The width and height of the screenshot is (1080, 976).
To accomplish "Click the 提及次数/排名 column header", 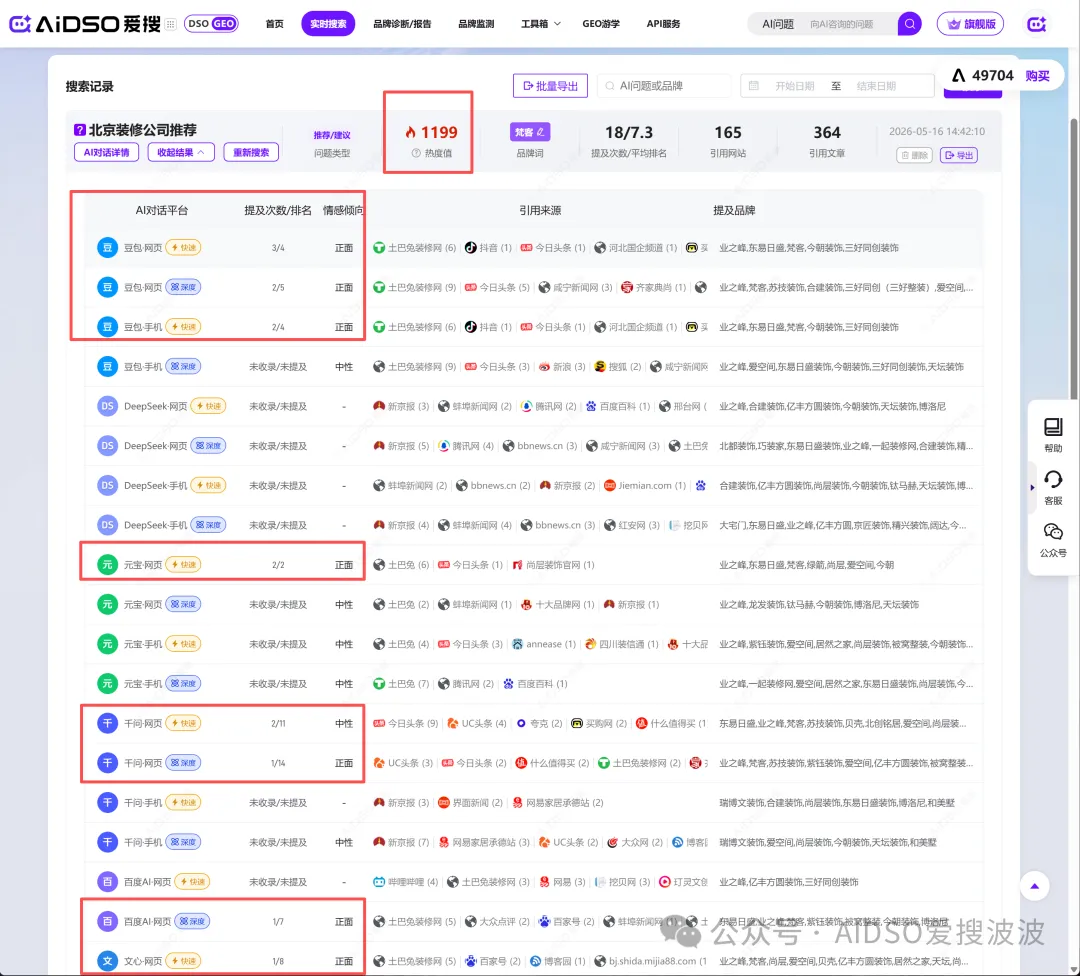I will click(278, 210).
